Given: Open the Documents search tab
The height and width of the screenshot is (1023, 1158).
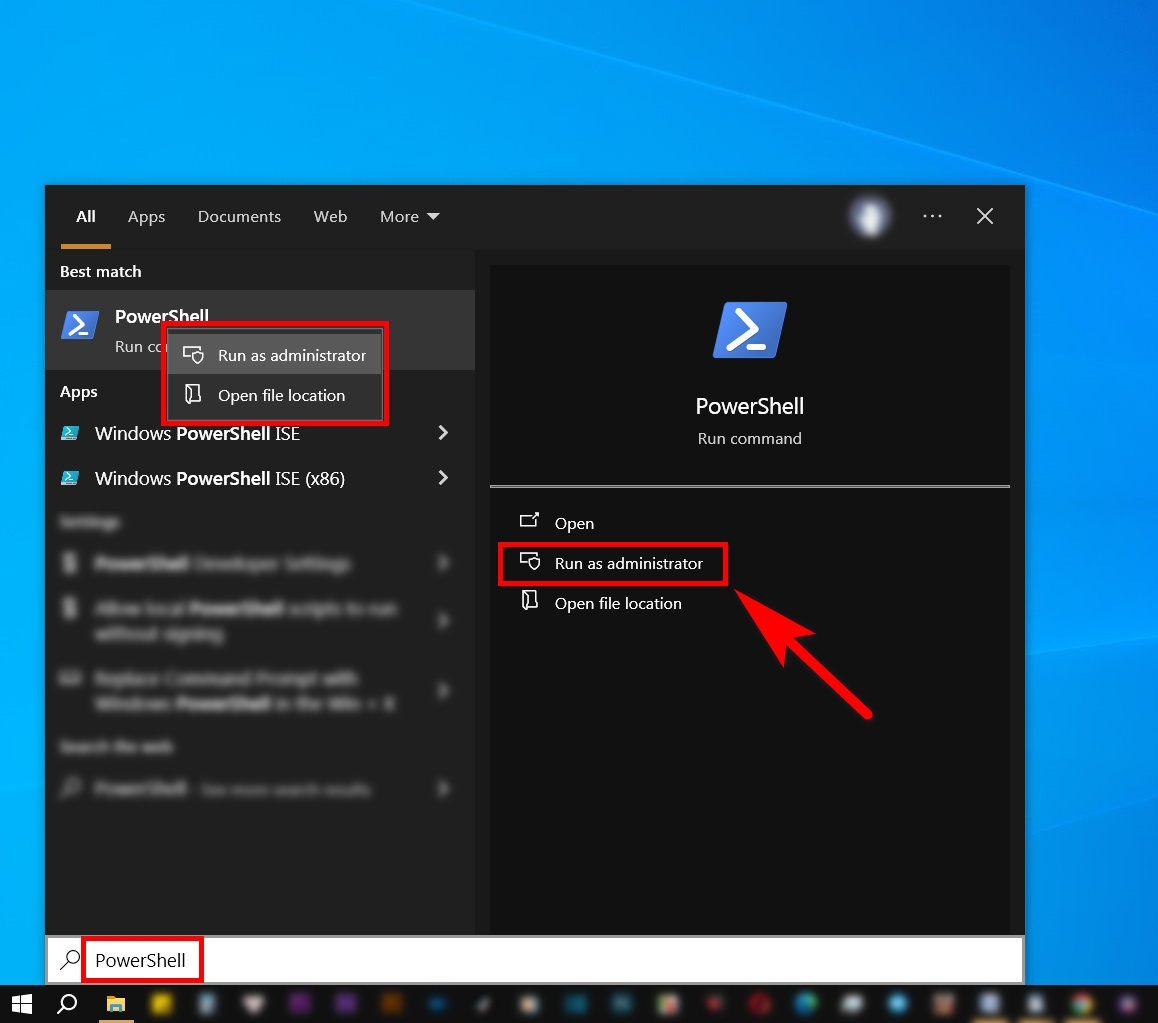Looking at the screenshot, I should (239, 216).
